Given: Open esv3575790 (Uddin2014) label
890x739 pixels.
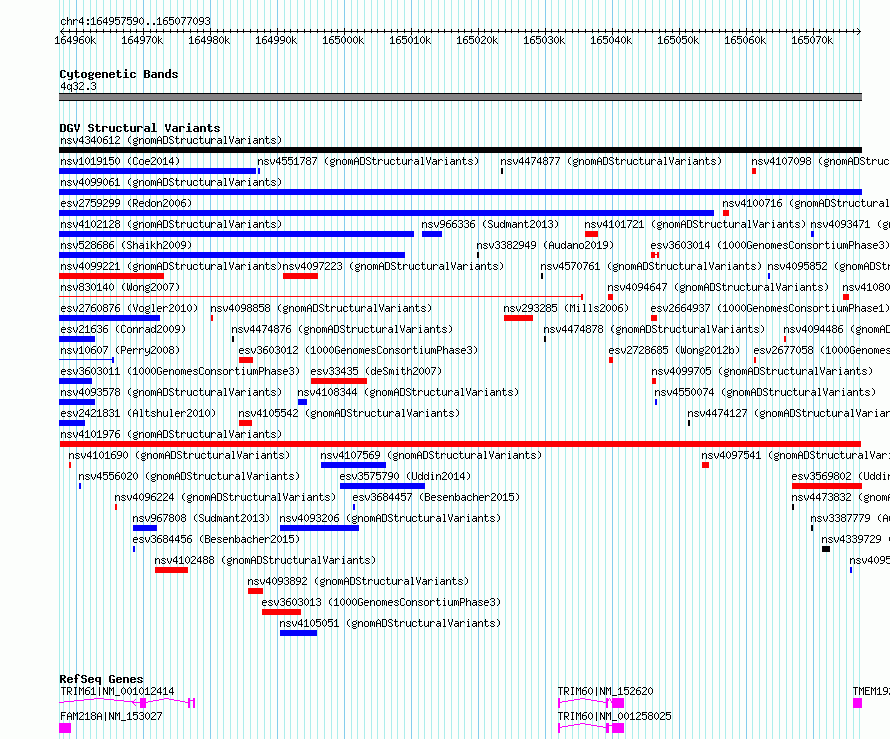Looking at the screenshot, I should pyautogui.click(x=405, y=476).
